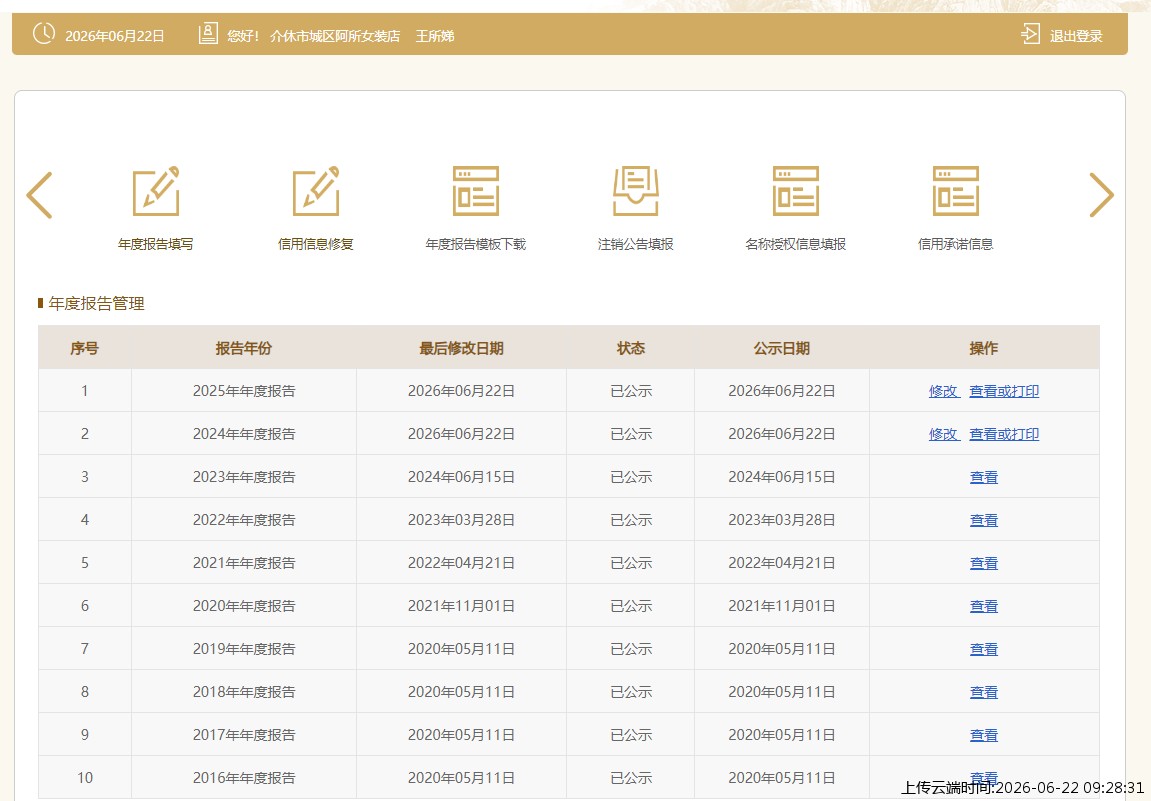The width and height of the screenshot is (1151, 801).
Task: Click the 年度报告填写 label
Action: pos(156,244)
